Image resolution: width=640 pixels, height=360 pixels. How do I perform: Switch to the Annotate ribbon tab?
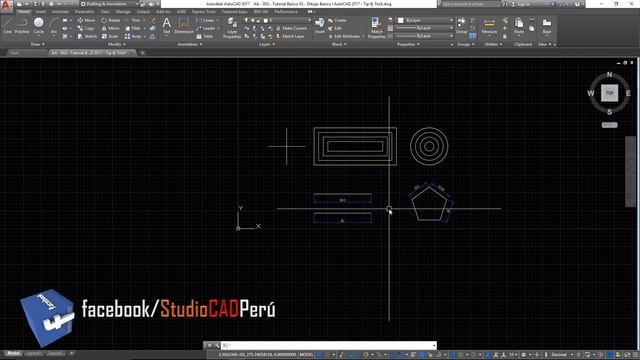(60, 12)
